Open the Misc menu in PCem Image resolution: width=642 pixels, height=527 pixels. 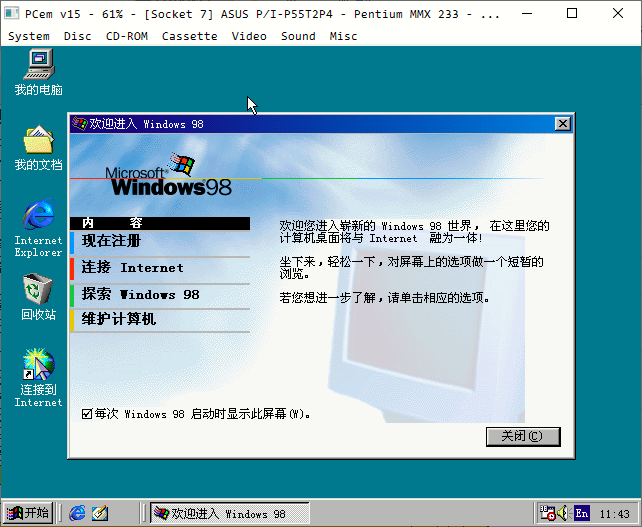[x=343, y=36]
